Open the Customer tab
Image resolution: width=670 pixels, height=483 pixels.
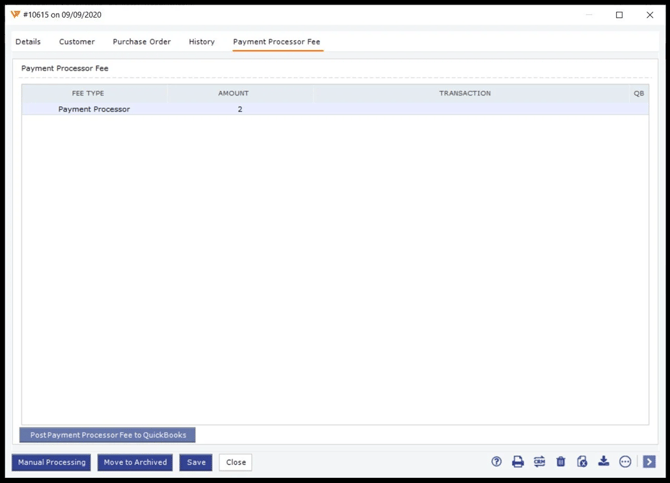point(77,42)
